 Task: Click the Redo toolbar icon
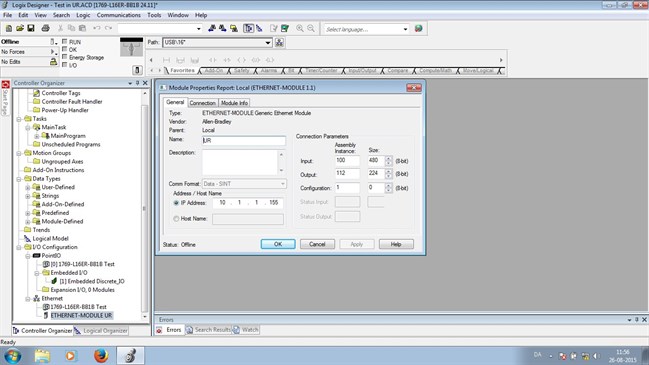click(108, 28)
